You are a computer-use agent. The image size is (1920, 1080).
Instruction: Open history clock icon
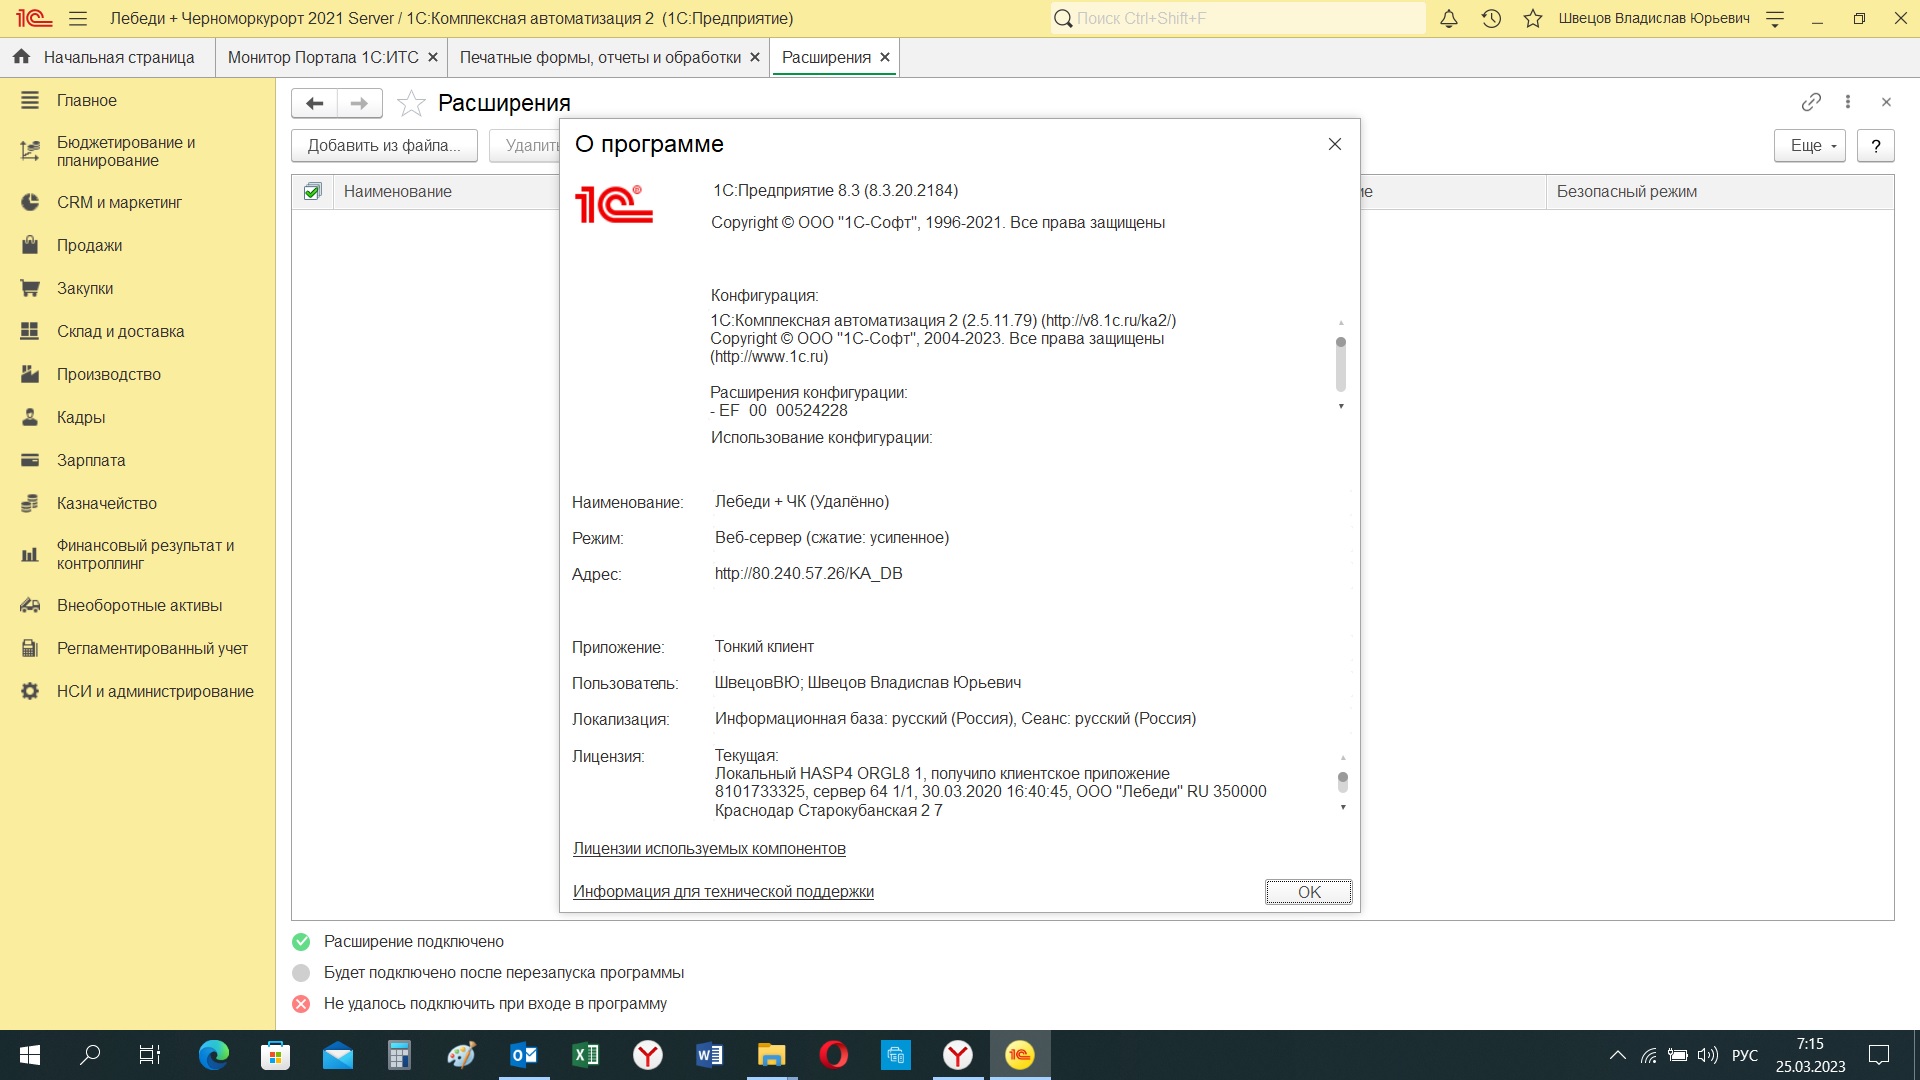click(x=1491, y=18)
